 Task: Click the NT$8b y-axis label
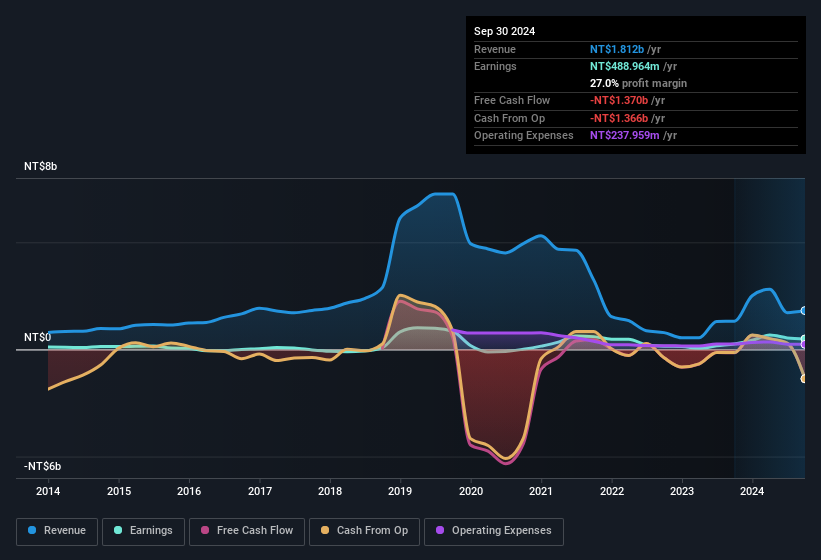[40, 166]
